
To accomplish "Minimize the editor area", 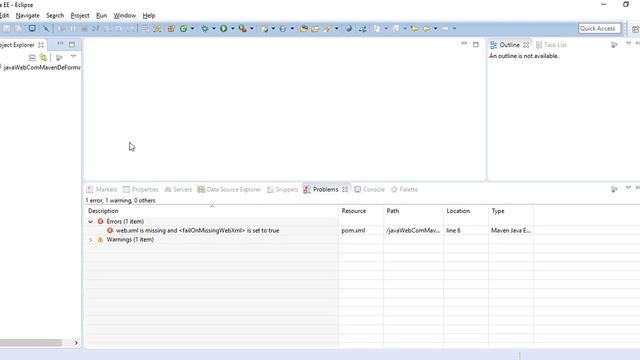I will [x=464, y=44].
